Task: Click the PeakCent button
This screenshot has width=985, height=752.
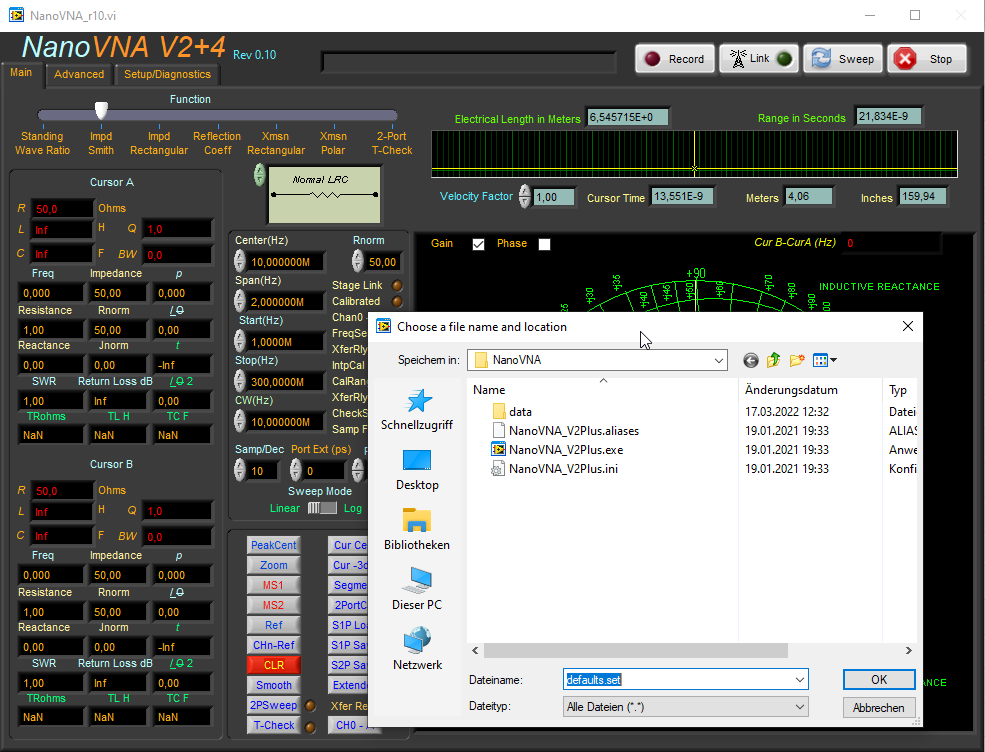Action: point(273,545)
